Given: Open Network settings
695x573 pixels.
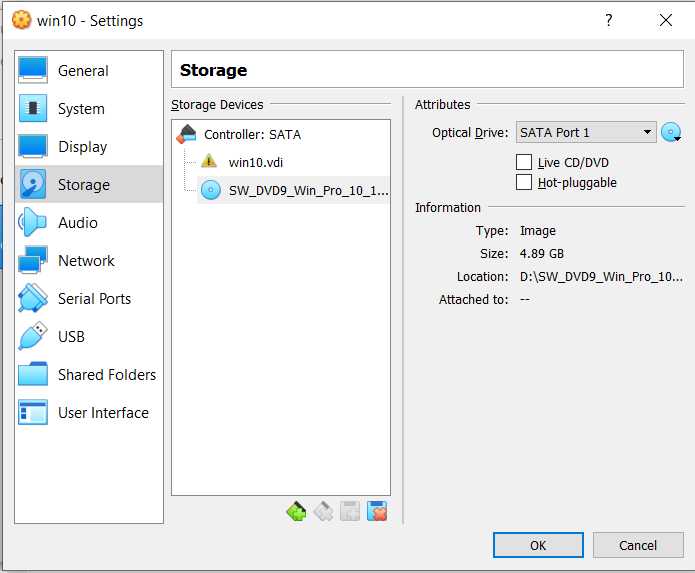Looking at the screenshot, I should point(89,261).
